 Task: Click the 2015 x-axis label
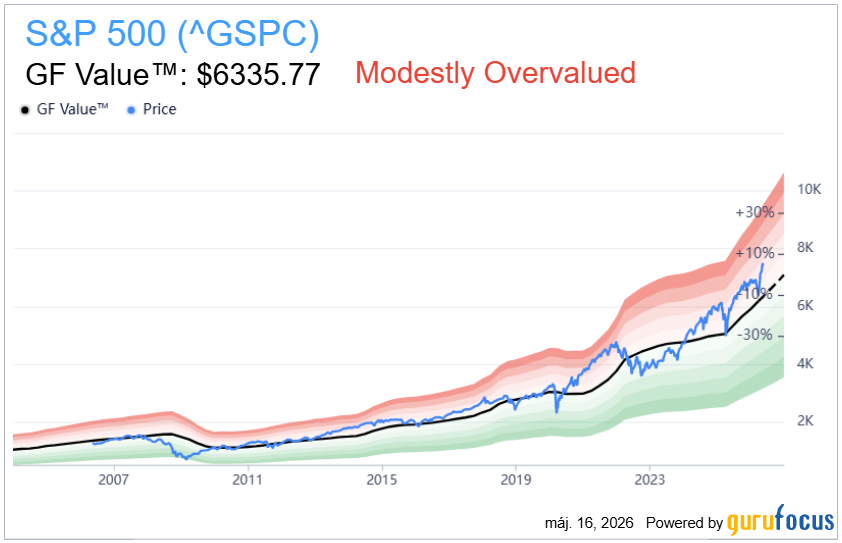click(382, 479)
